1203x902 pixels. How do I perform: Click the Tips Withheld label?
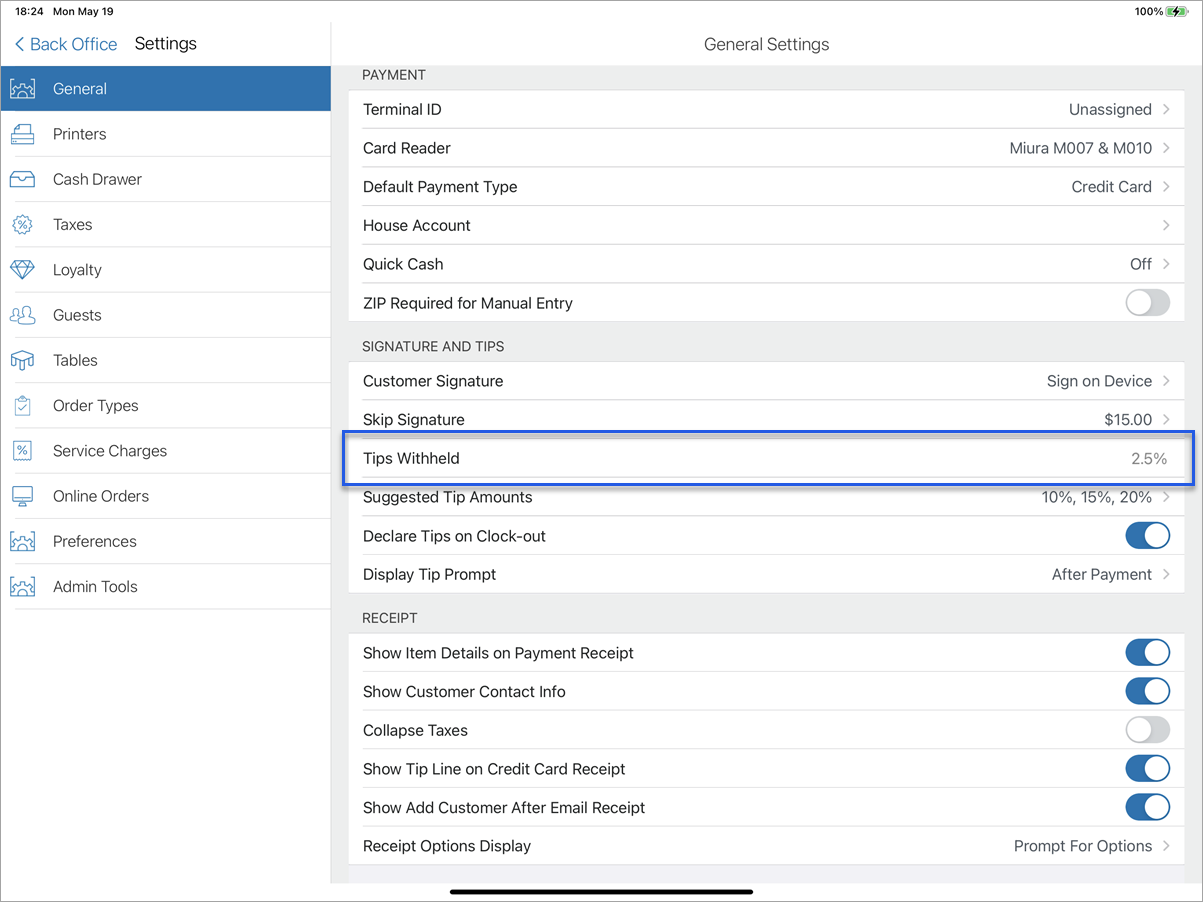tap(411, 459)
